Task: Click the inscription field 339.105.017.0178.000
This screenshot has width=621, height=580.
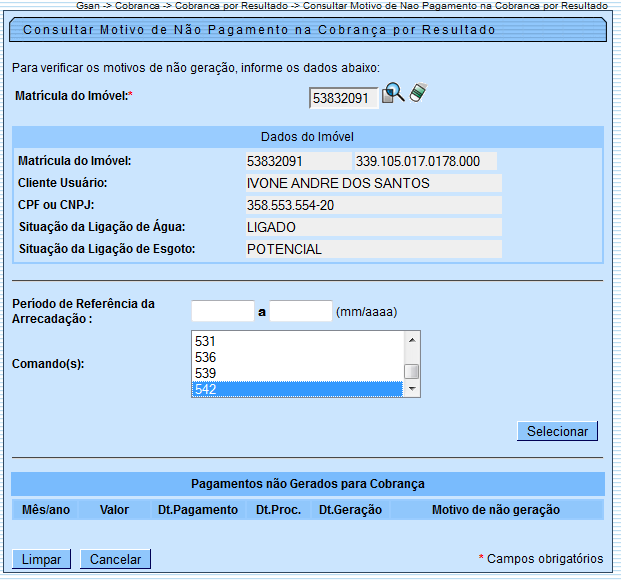Action: pyautogui.click(x=425, y=161)
